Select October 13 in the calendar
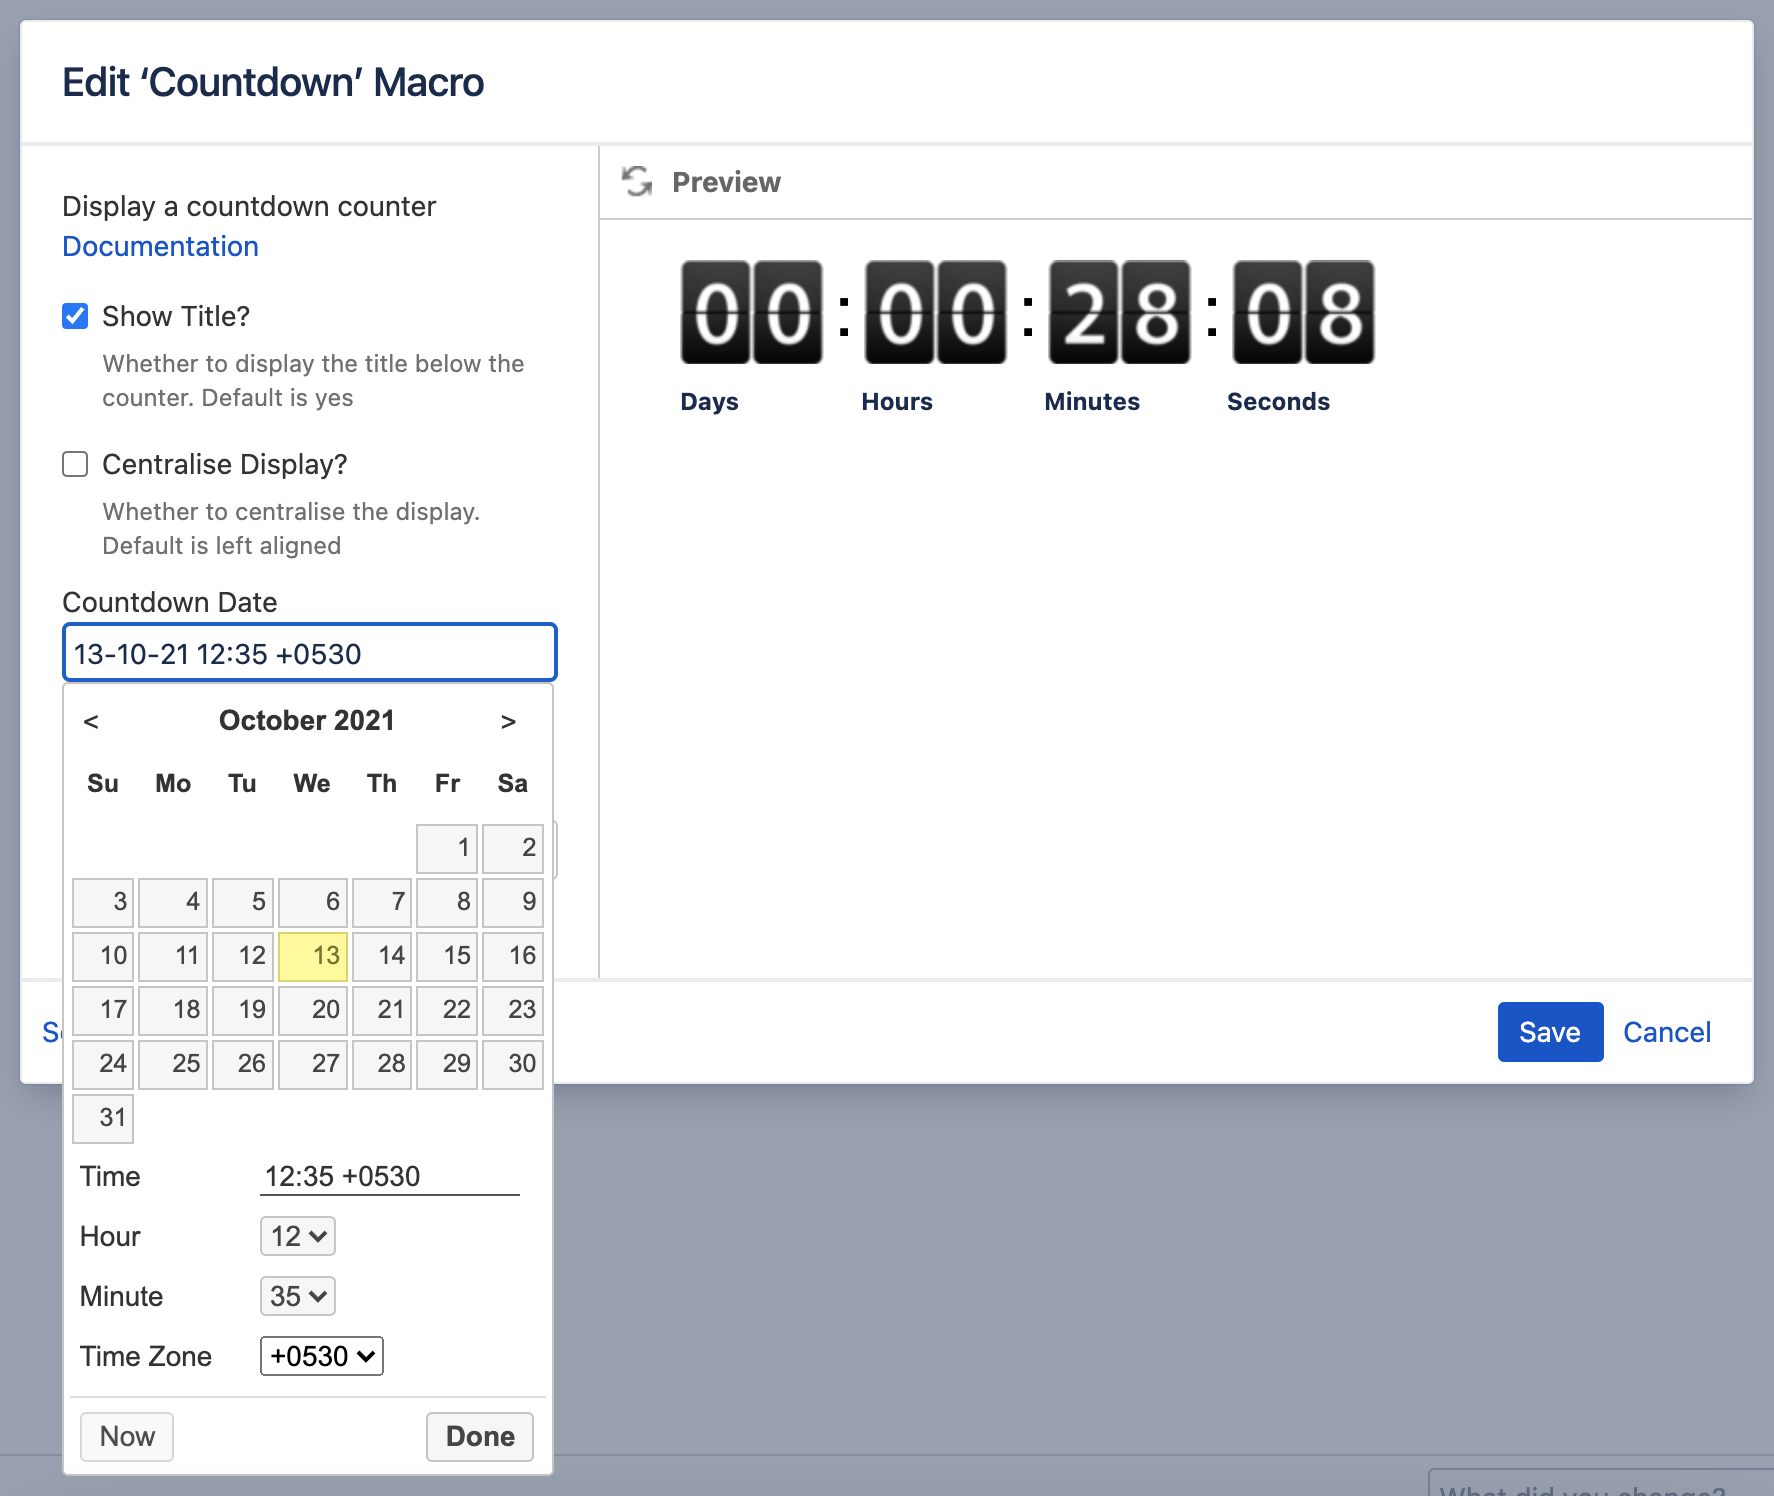 point(312,956)
